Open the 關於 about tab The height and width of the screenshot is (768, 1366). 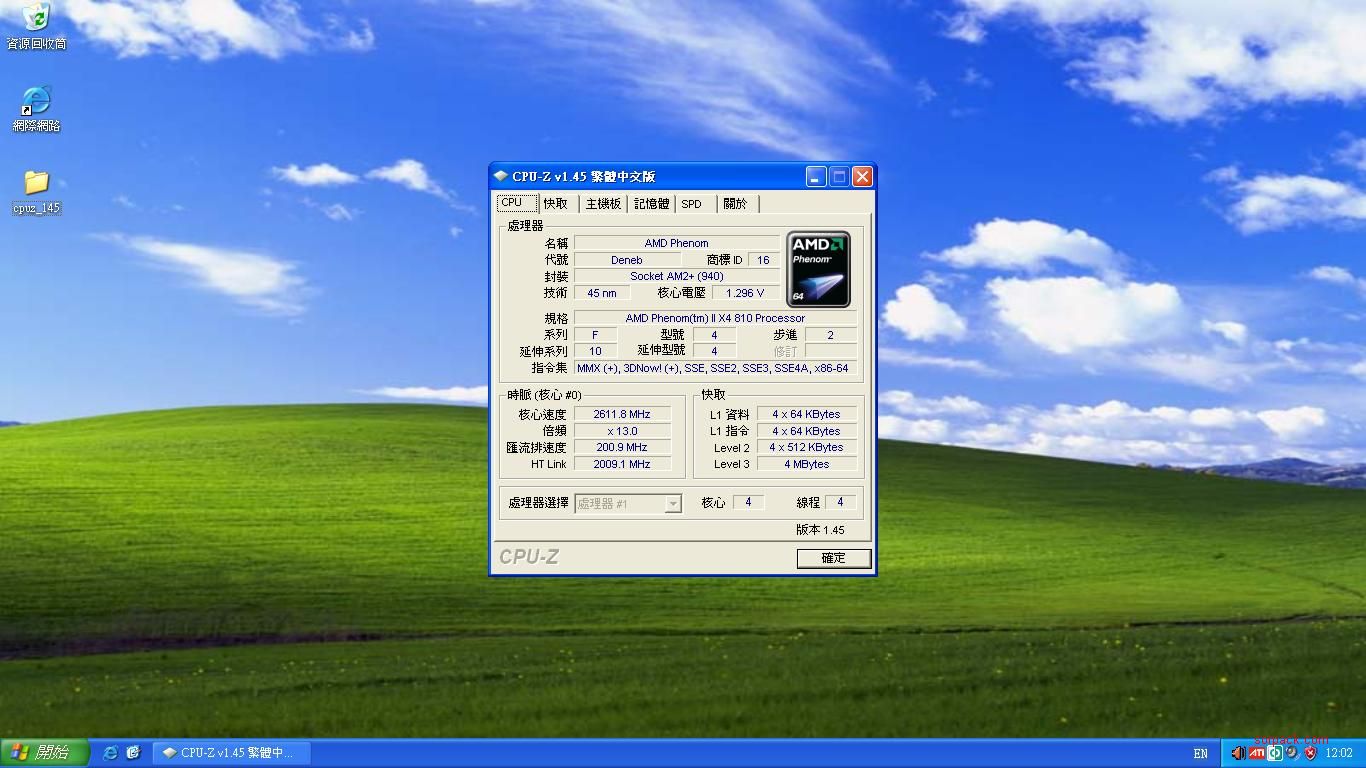735,204
